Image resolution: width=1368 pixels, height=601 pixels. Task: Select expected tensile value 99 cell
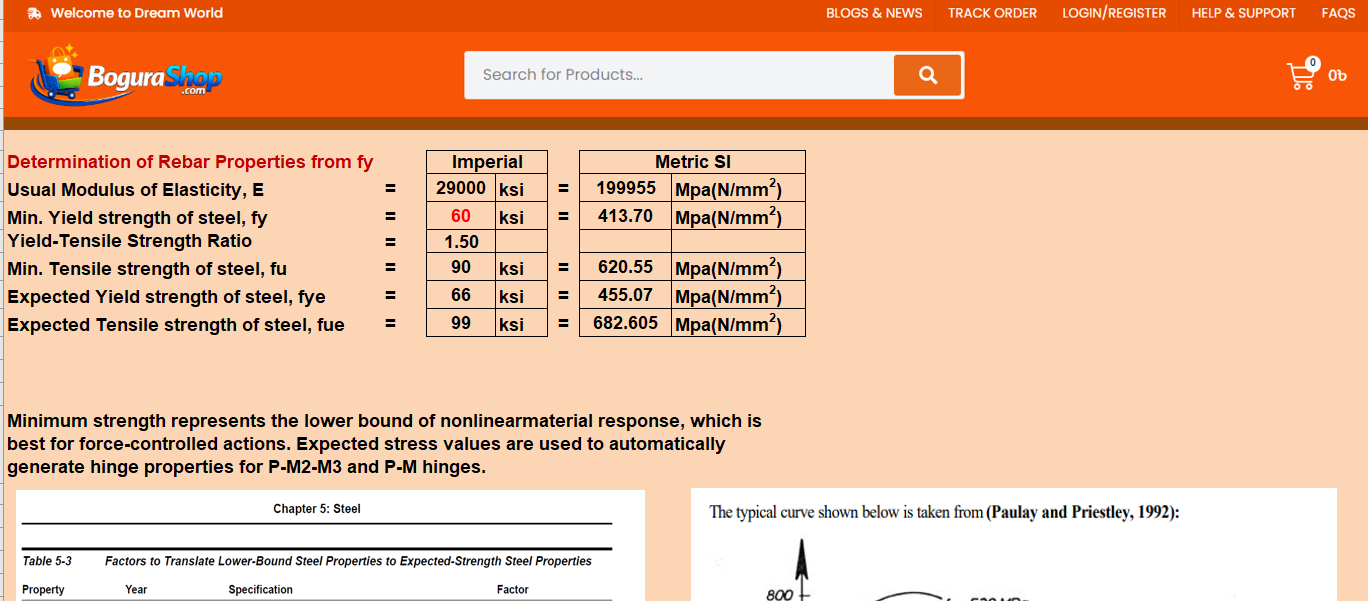point(461,323)
